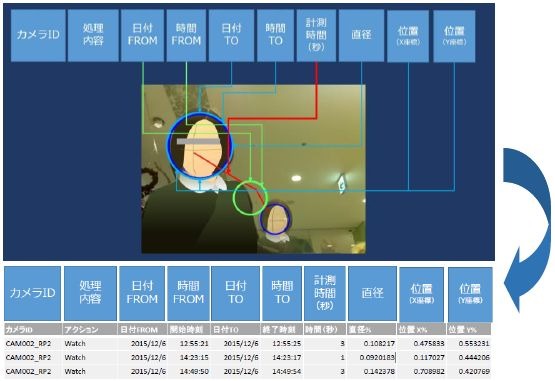
Task: Click the 位置X% table column header
Action: click(422, 329)
